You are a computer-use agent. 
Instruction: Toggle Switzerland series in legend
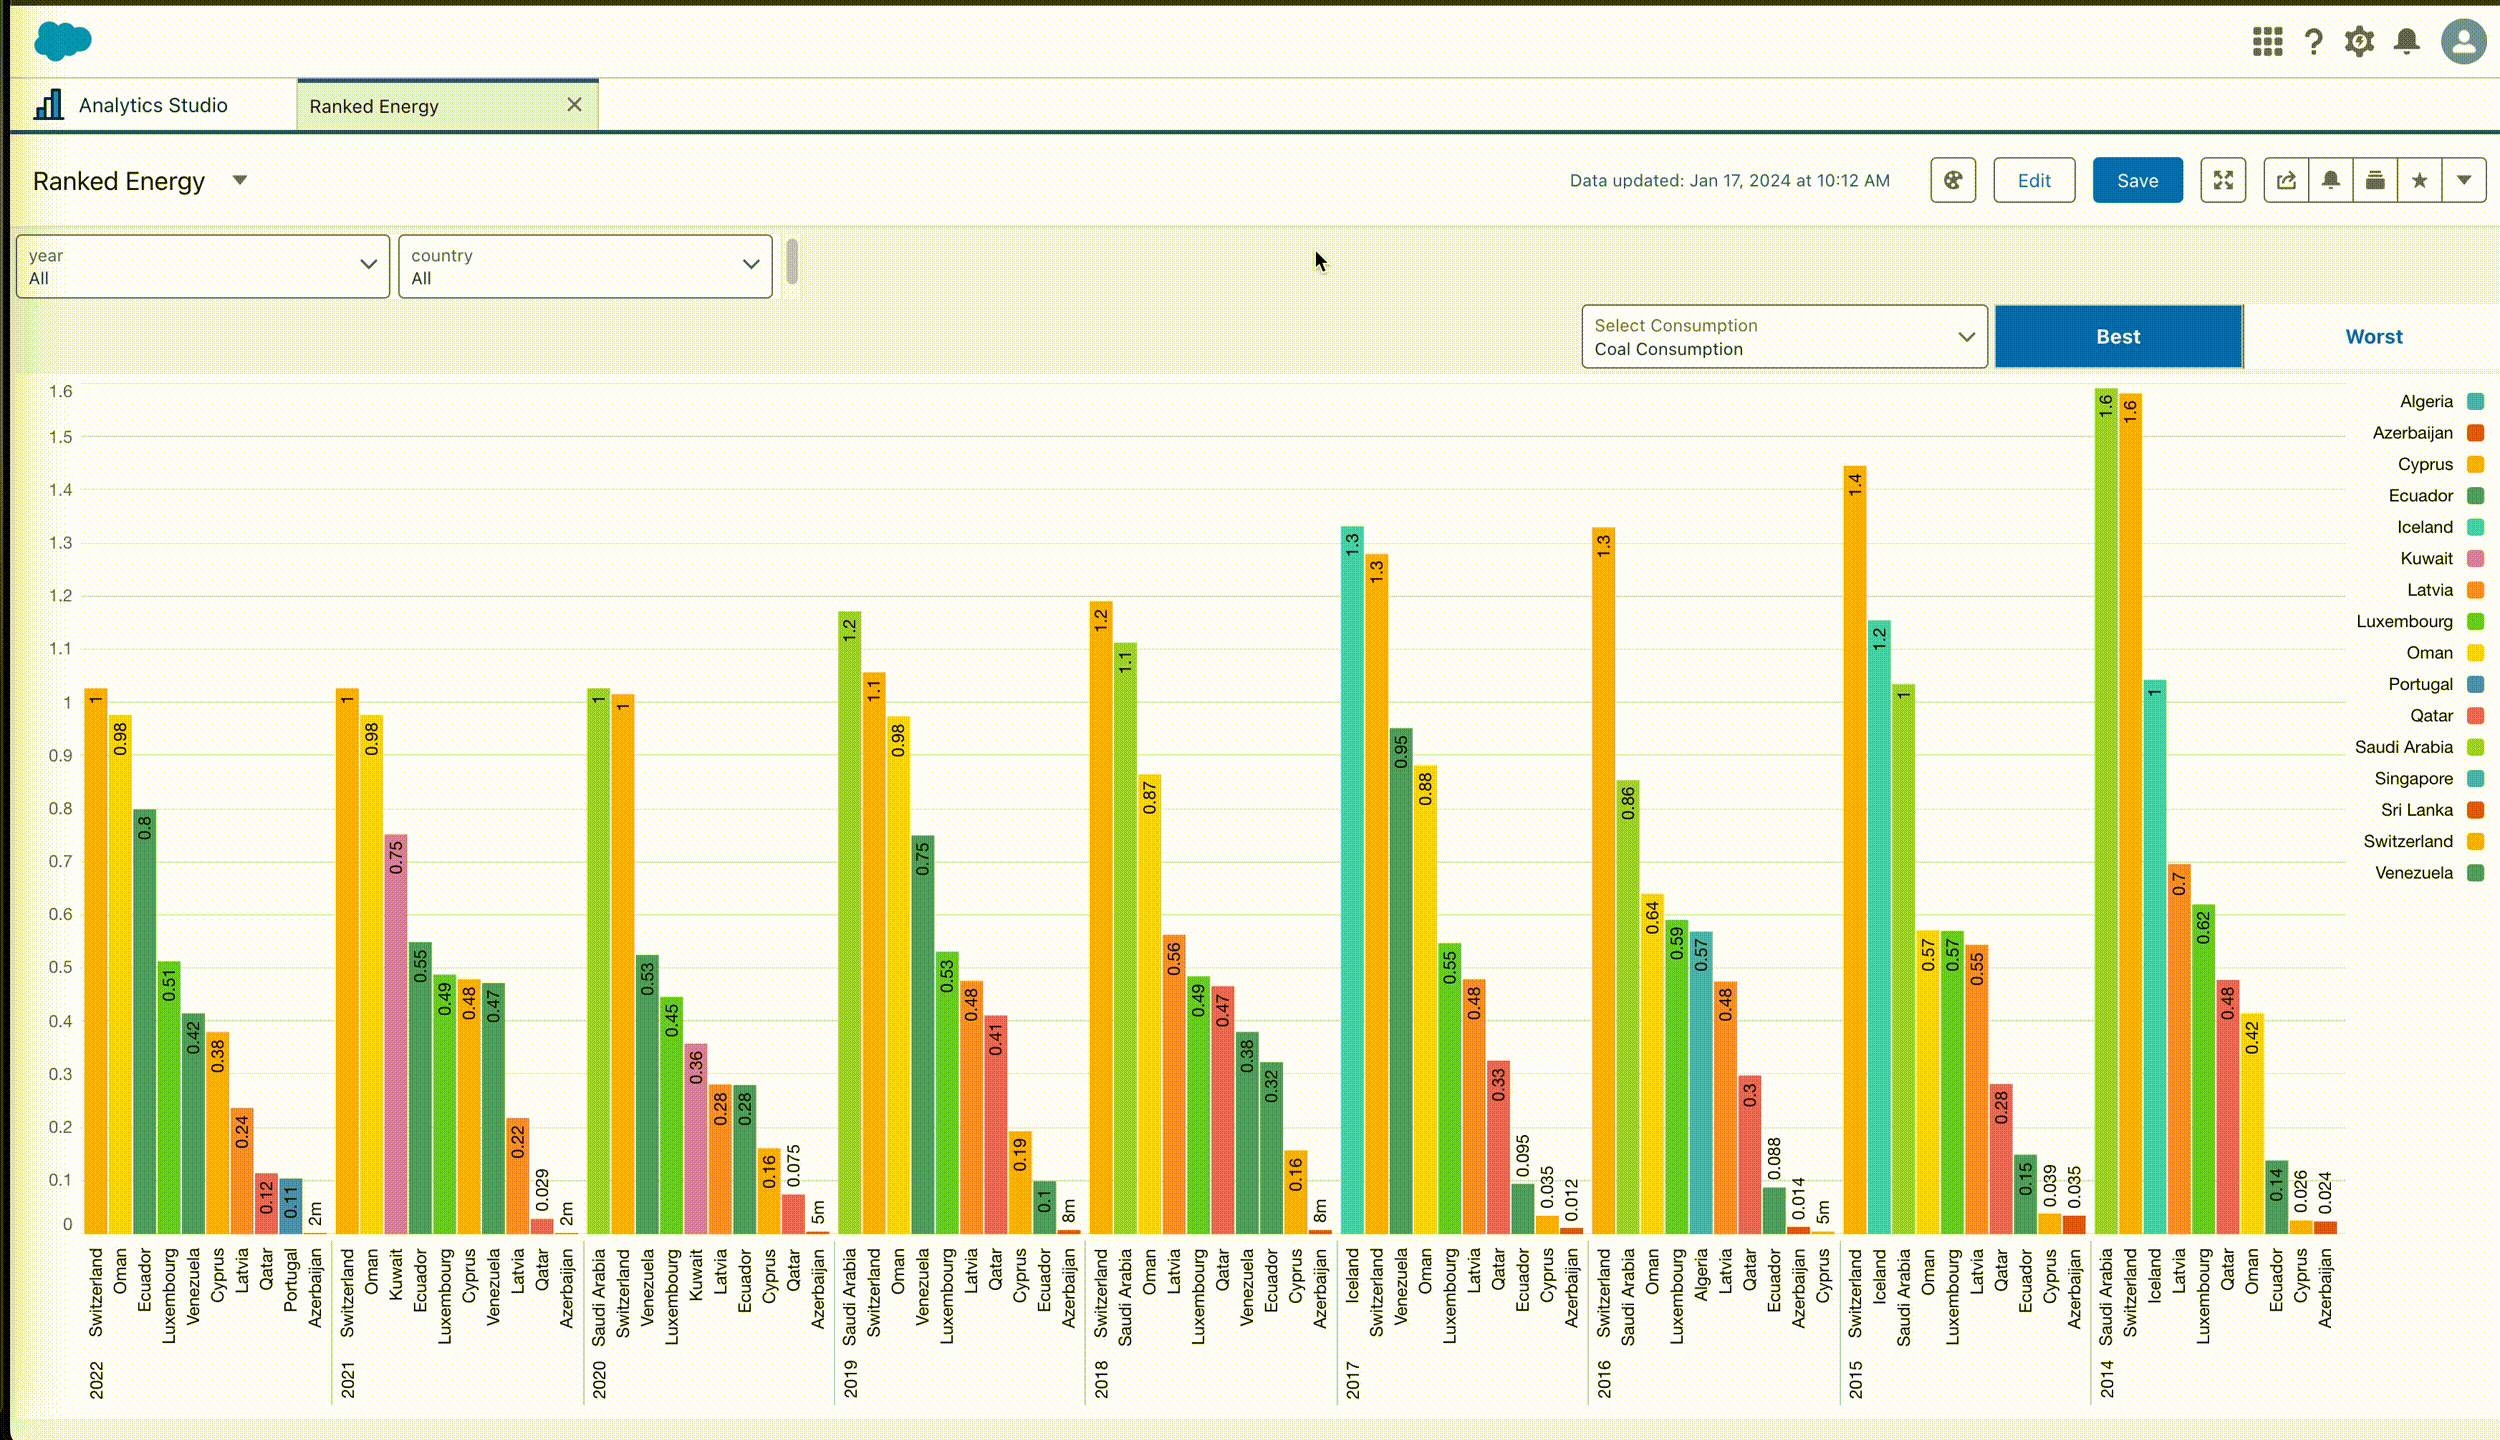tap(2407, 841)
